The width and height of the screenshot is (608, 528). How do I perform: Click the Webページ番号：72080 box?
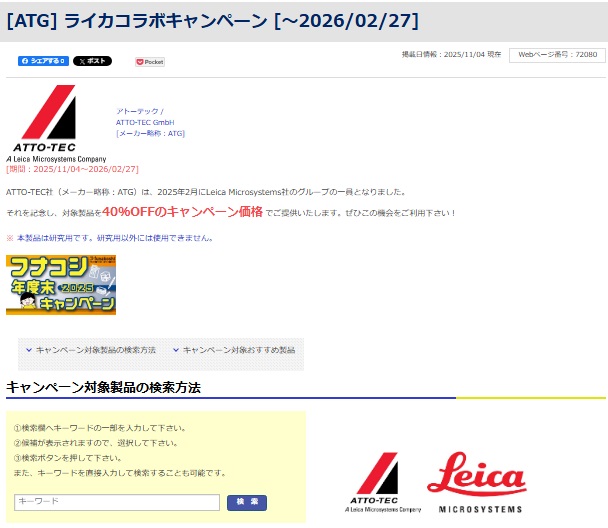coord(557,55)
